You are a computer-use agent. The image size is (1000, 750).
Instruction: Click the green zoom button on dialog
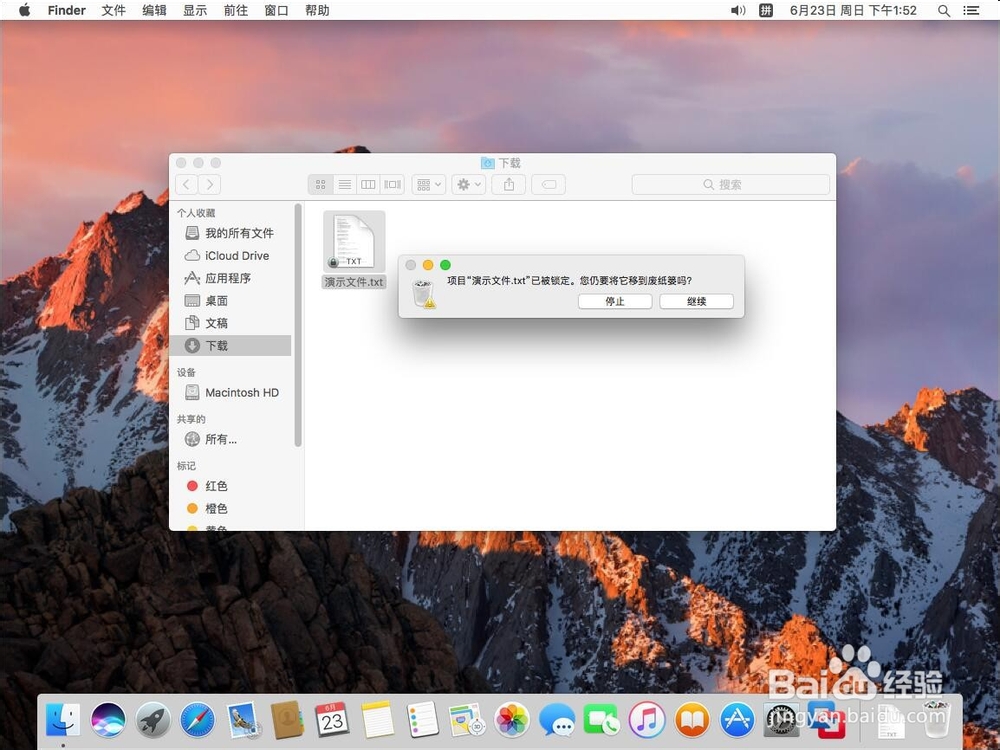[445, 265]
